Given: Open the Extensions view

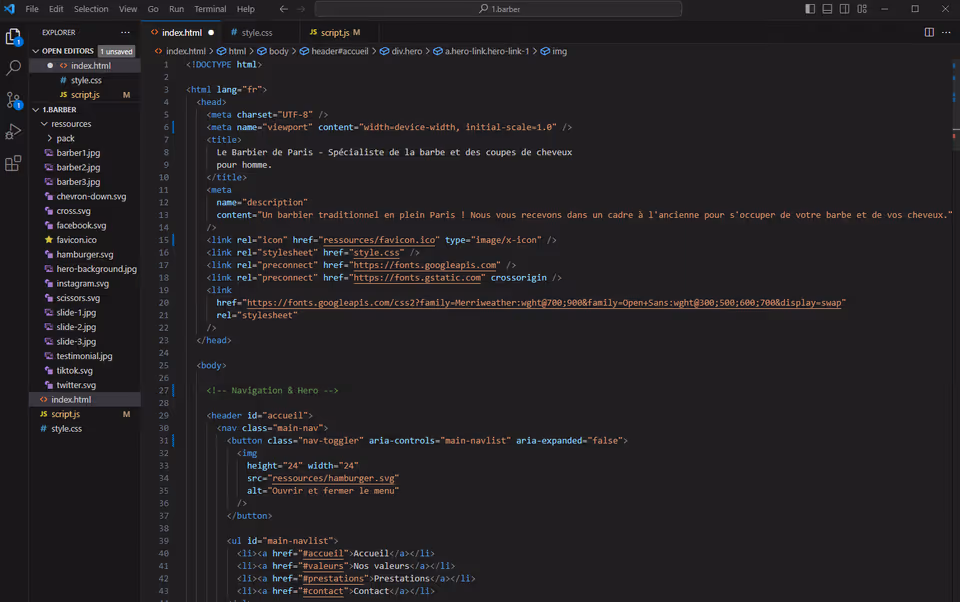Looking at the screenshot, I should (x=13, y=164).
